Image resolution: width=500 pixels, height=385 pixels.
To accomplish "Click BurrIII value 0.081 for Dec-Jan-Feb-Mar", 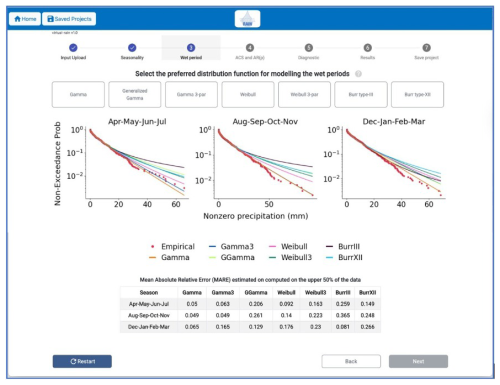I will [x=343, y=327].
